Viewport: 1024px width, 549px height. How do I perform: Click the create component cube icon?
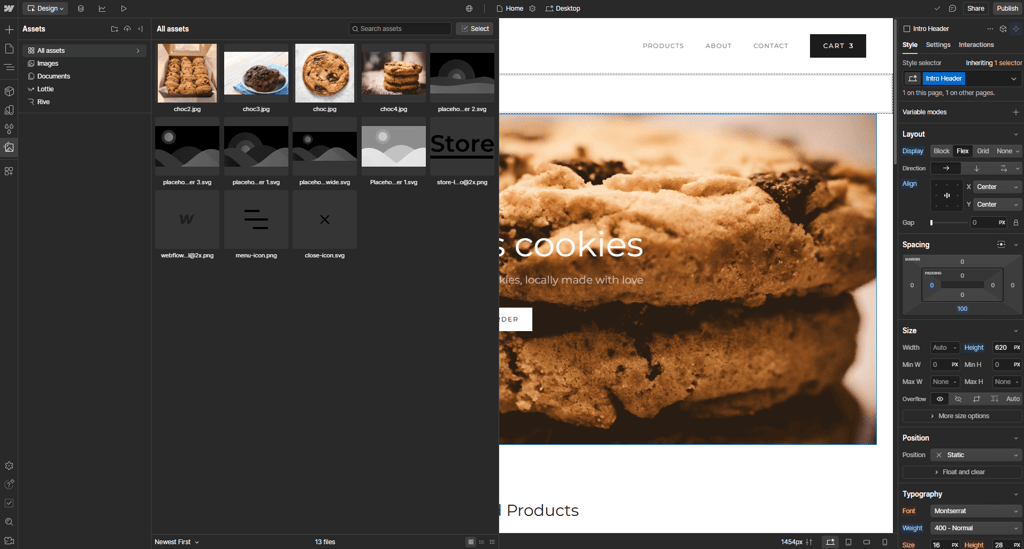pyautogui.click(x=1003, y=29)
